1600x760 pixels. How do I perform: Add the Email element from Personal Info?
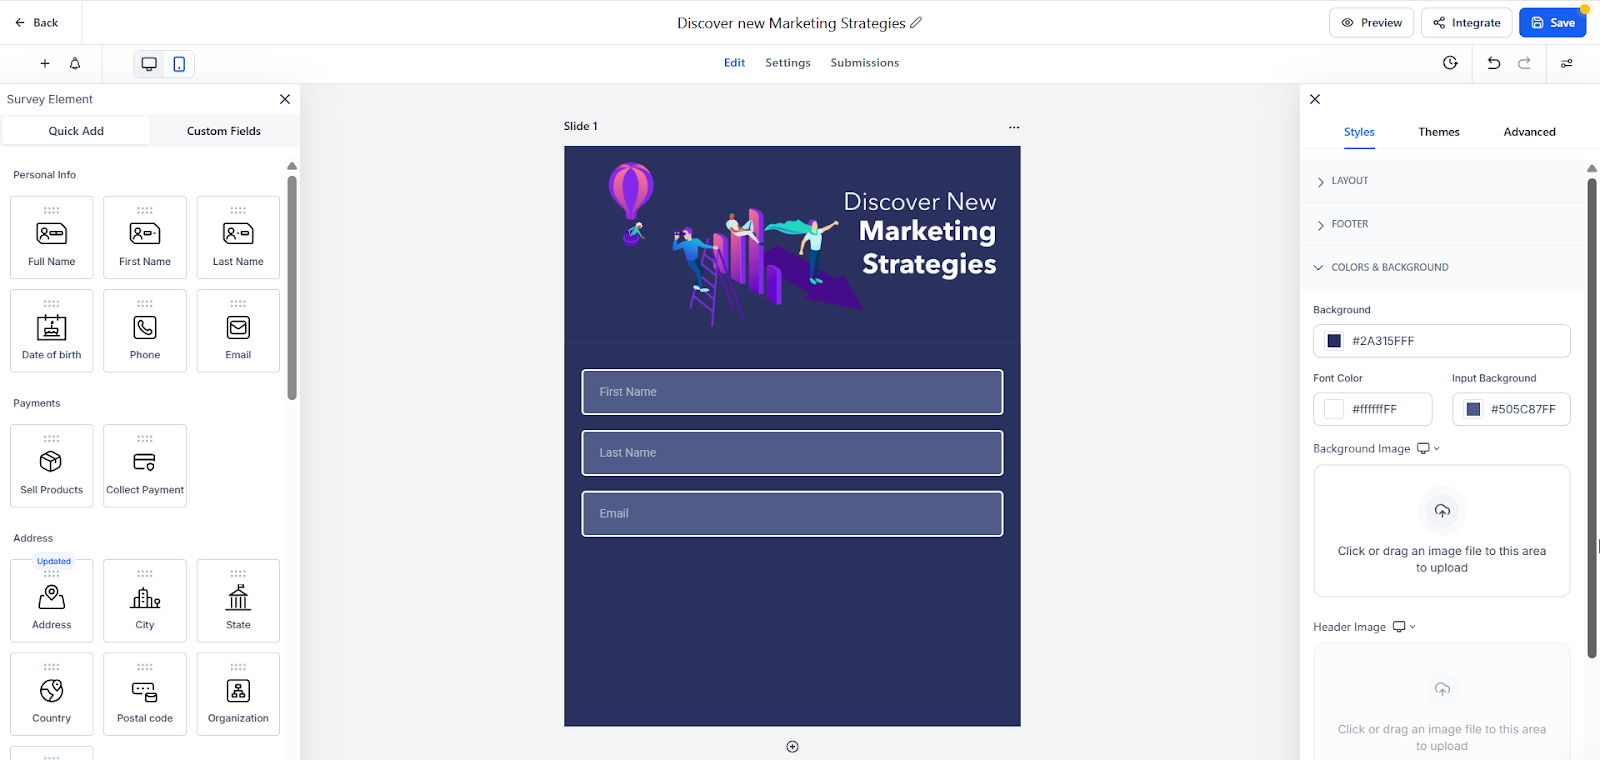[x=238, y=331]
